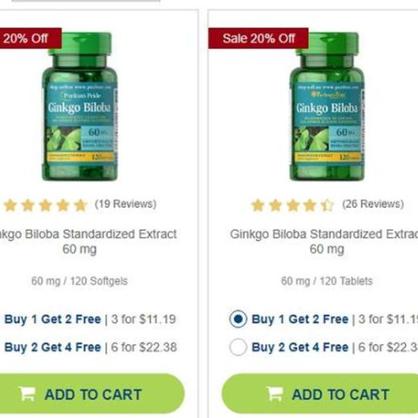
Task: Open the Ginkgo Biloba softgels bottle image
Action: click(x=80, y=107)
